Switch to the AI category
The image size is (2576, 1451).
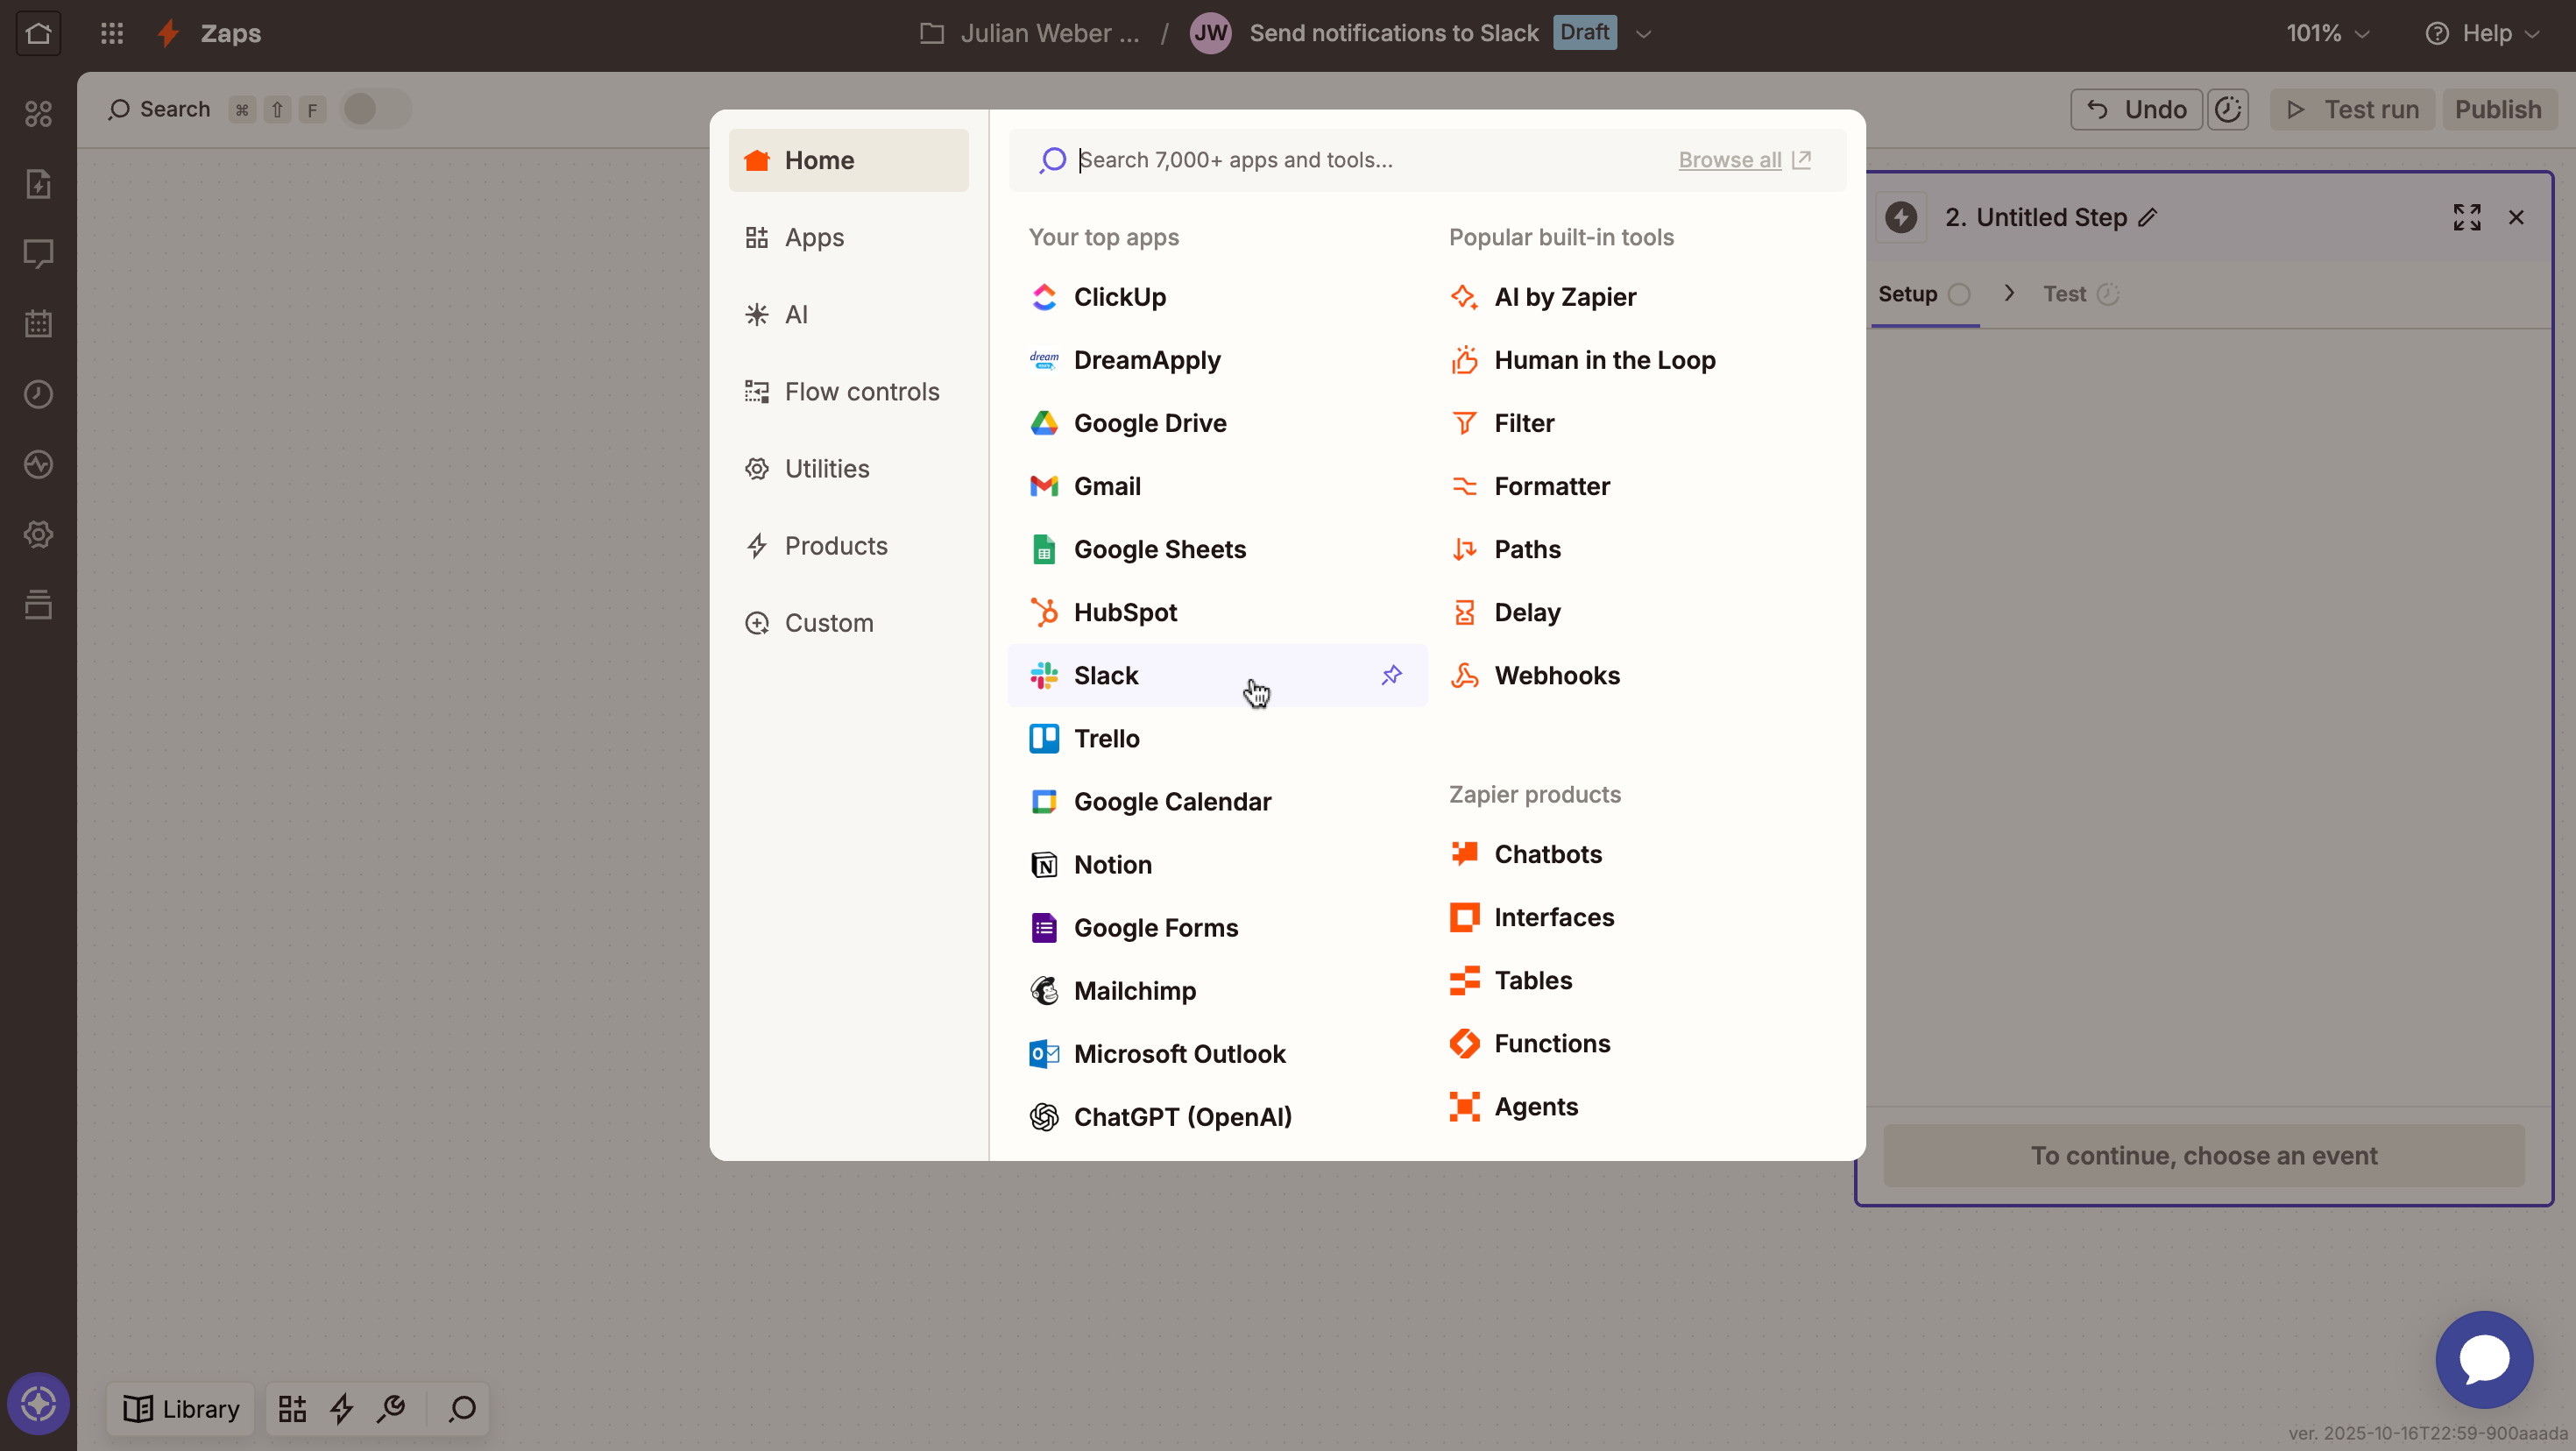(x=848, y=314)
